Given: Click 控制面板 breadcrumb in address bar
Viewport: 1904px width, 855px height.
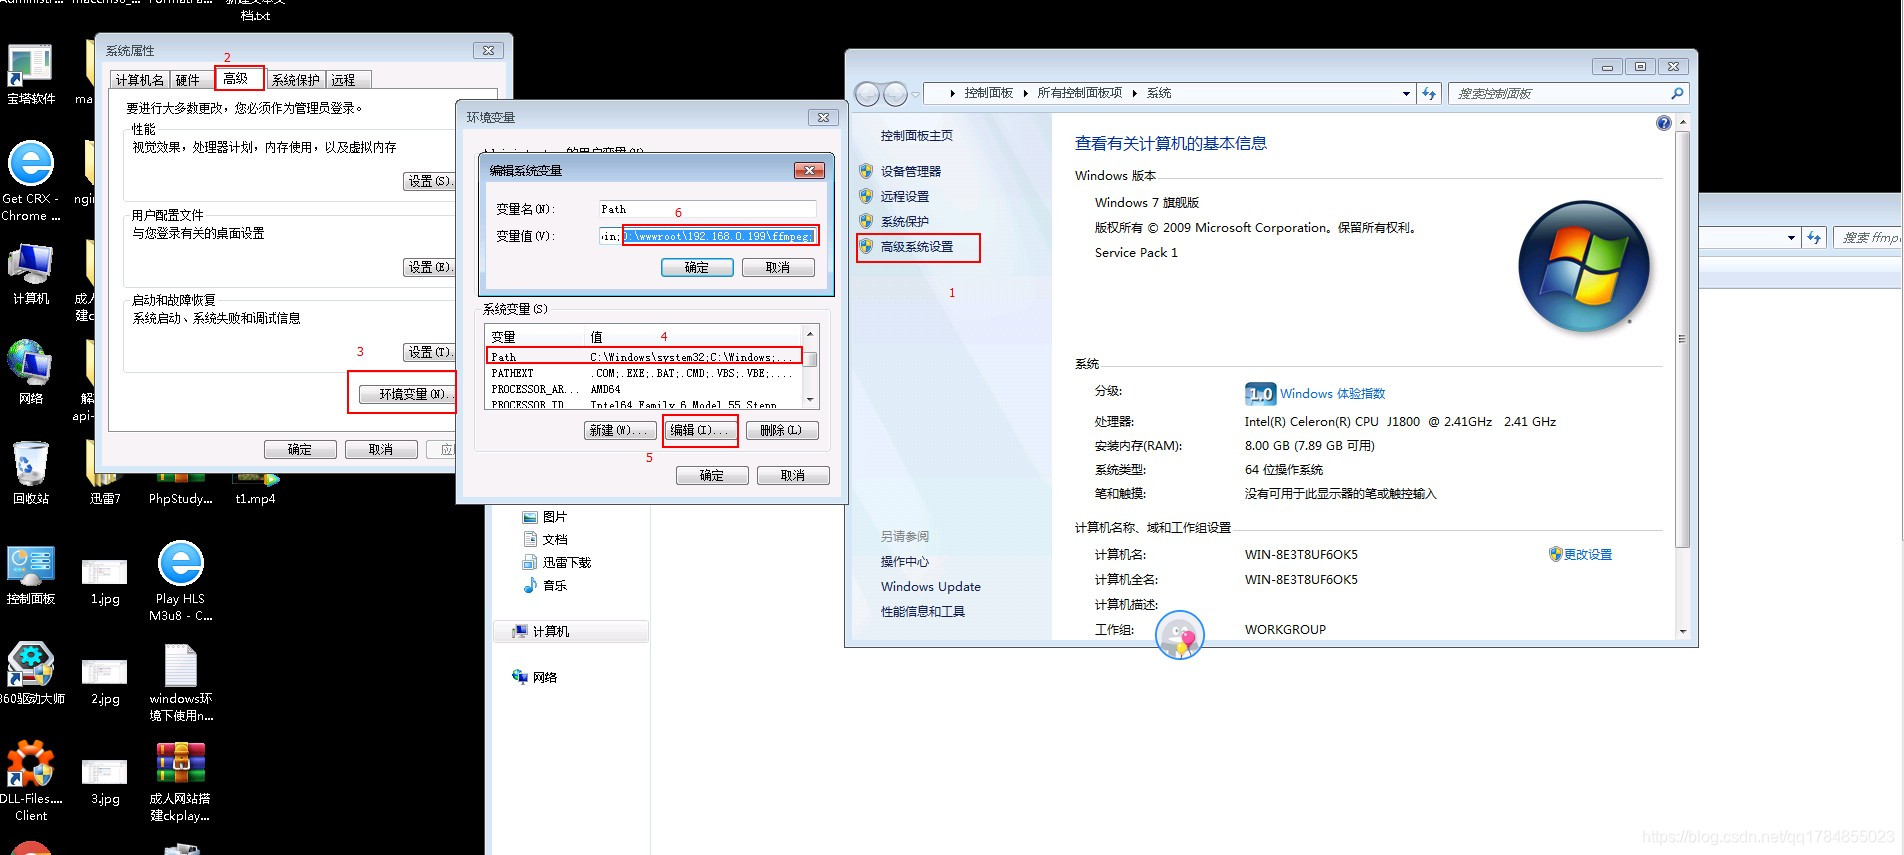Looking at the screenshot, I should [x=989, y=93].
